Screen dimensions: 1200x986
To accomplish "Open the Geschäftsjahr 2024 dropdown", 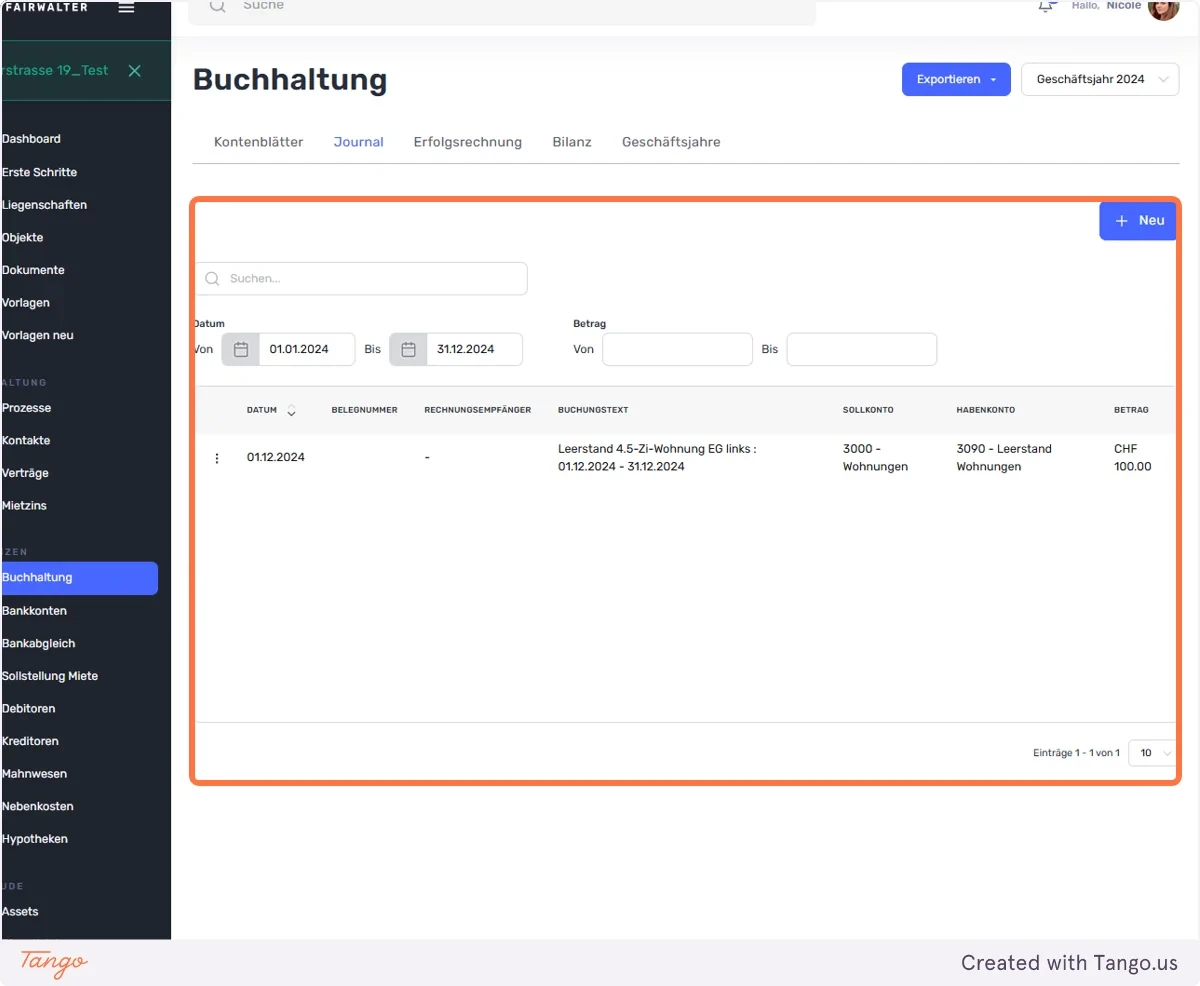I will (1100, 80).
